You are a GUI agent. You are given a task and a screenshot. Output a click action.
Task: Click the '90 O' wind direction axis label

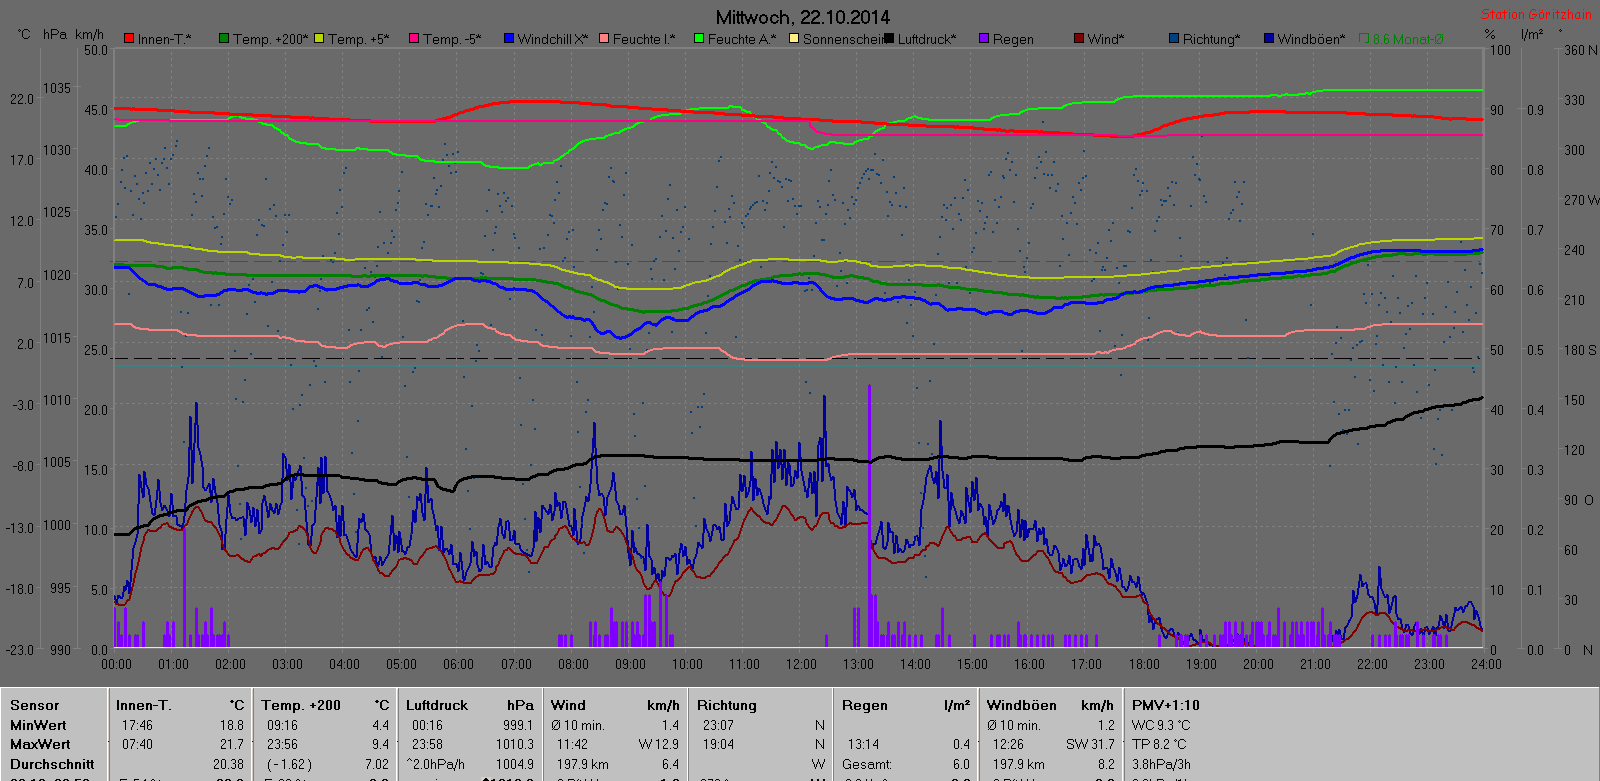(x=1579, y=500)
